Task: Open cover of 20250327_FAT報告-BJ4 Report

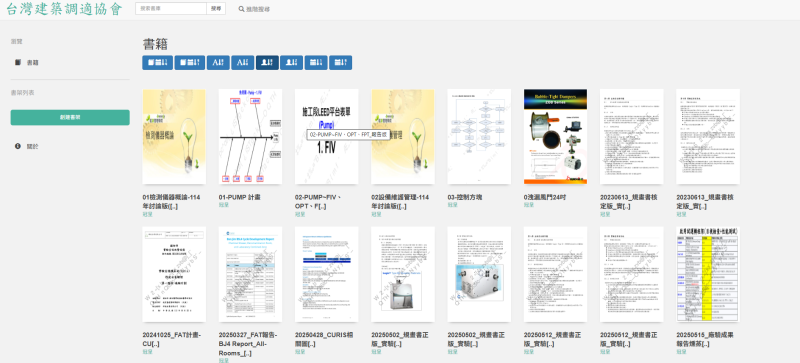Action: pos(250,275)
